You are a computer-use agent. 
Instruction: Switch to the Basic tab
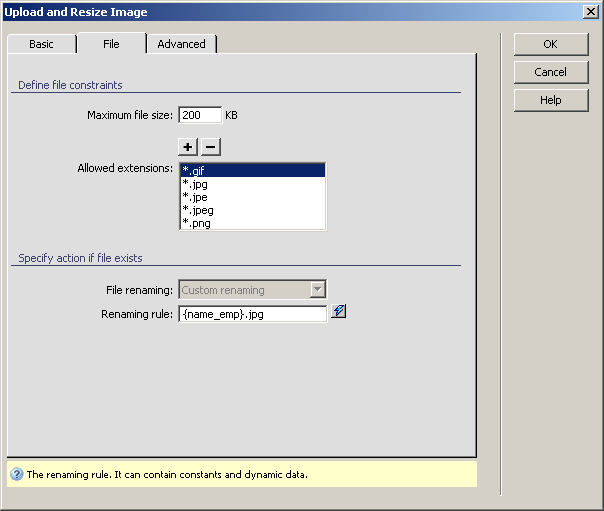(41, 44)
